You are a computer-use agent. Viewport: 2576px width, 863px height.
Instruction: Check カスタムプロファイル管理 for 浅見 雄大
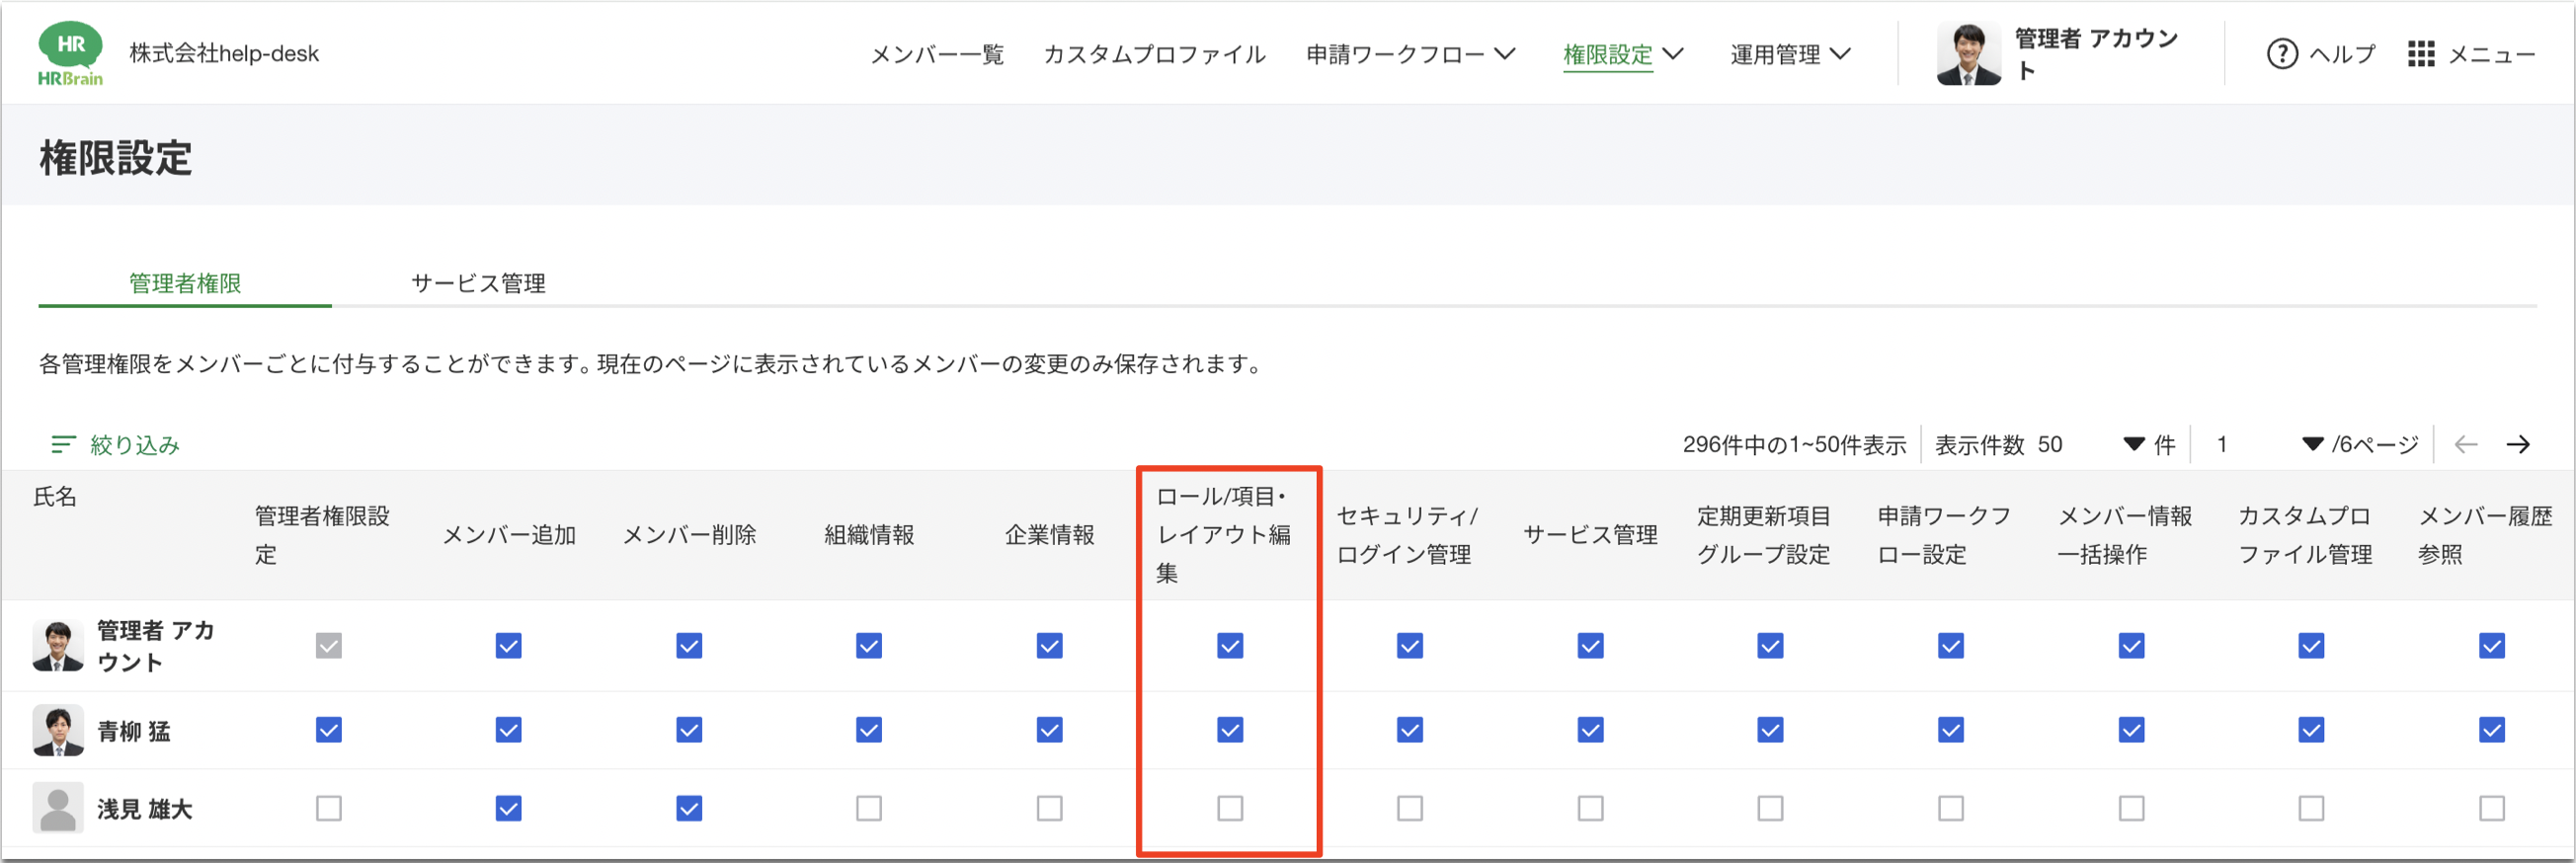tap(2311, 808)
